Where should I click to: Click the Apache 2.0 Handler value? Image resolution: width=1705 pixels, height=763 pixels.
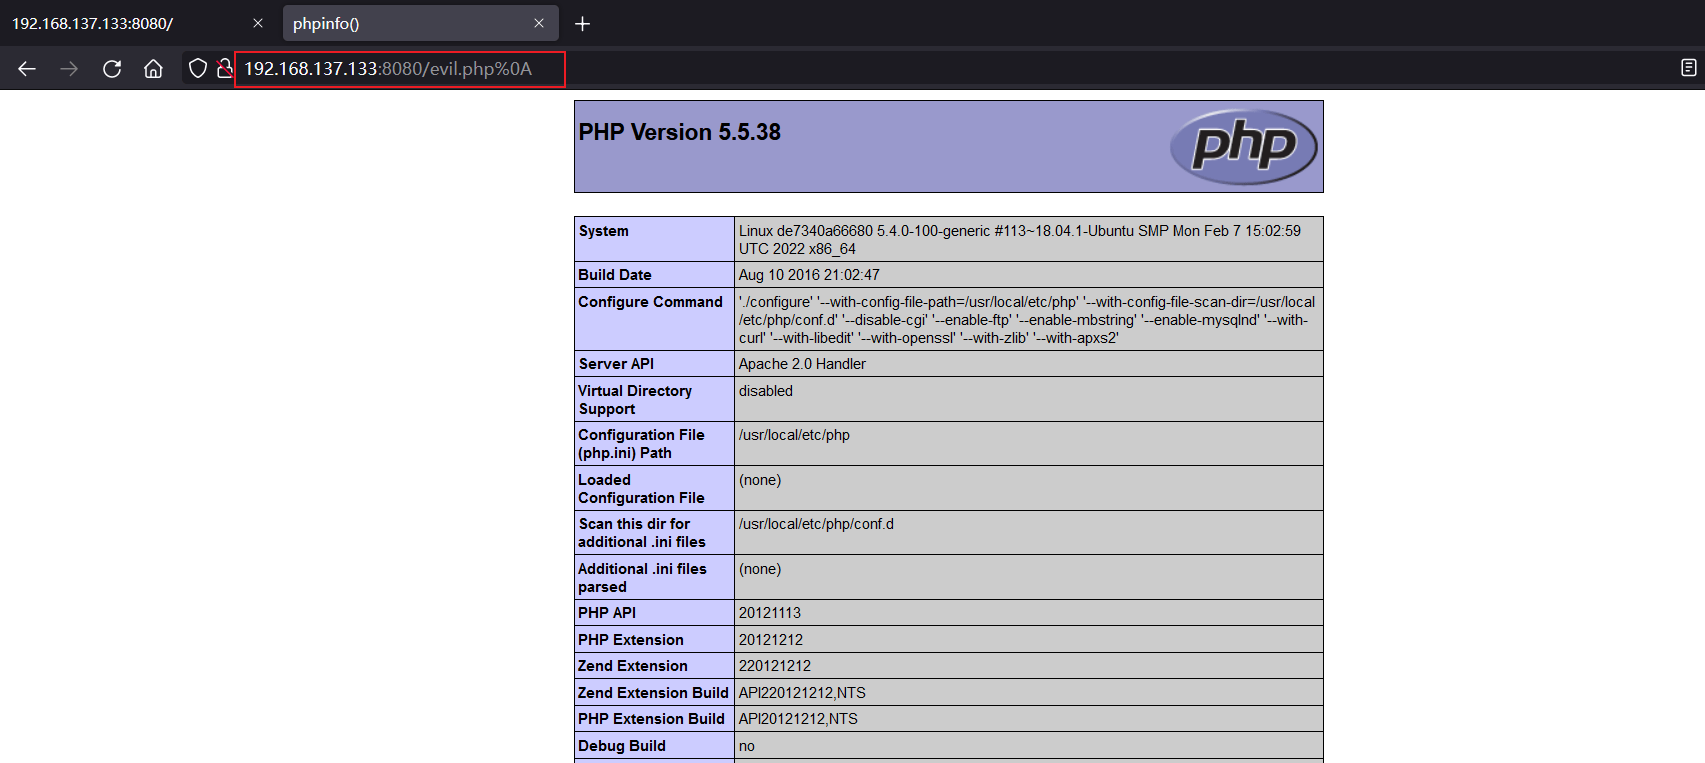(802, 364)
